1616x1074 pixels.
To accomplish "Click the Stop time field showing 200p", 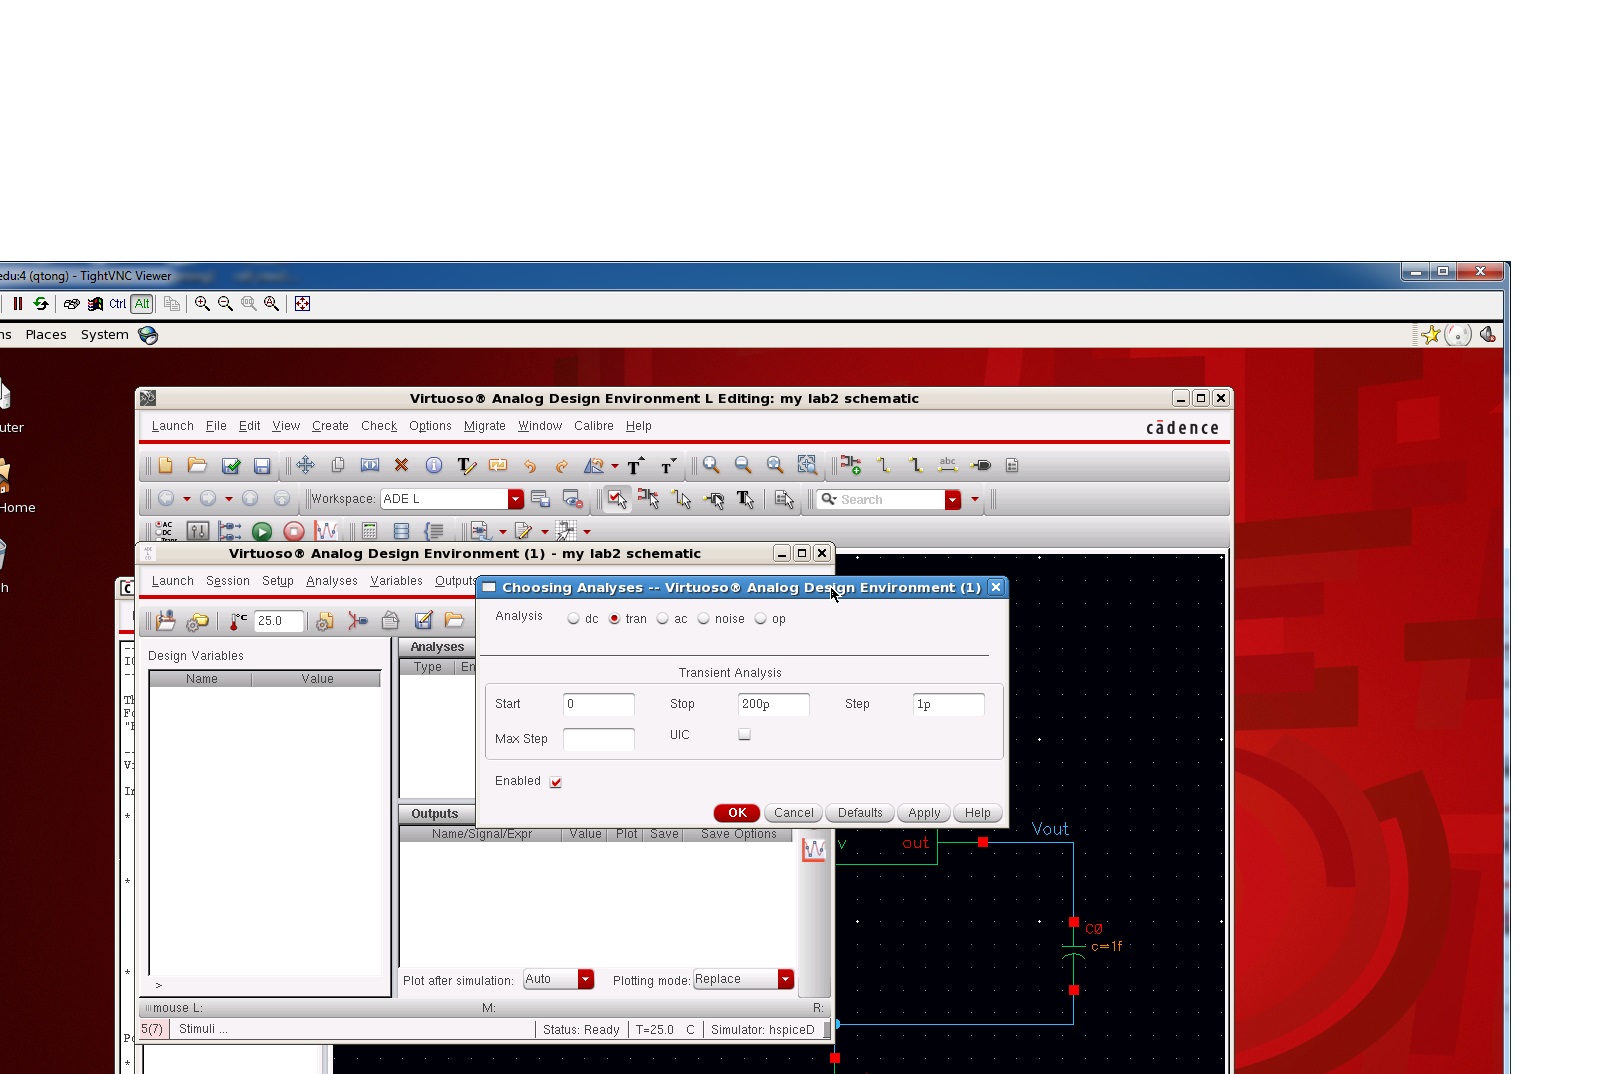I will pyautogui.click(x=773, y=704).
